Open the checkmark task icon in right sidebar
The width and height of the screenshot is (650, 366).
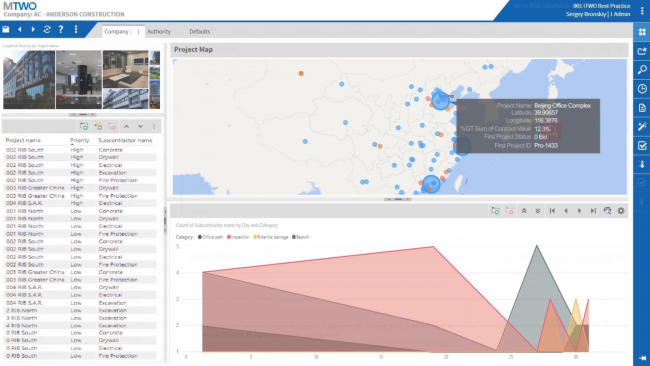[642, 145]
